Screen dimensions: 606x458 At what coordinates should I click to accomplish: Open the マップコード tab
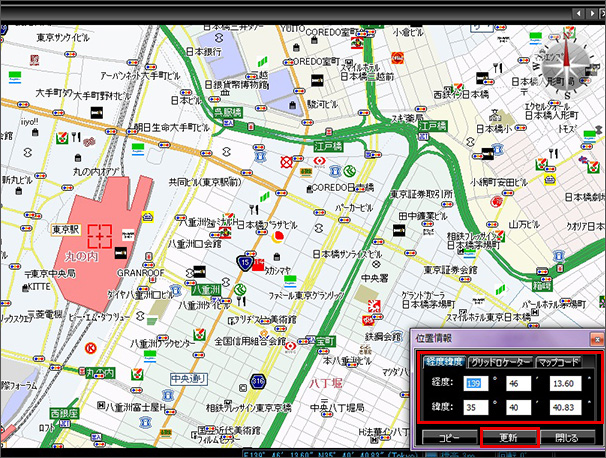pyautogui.click(x=559, y=362)
